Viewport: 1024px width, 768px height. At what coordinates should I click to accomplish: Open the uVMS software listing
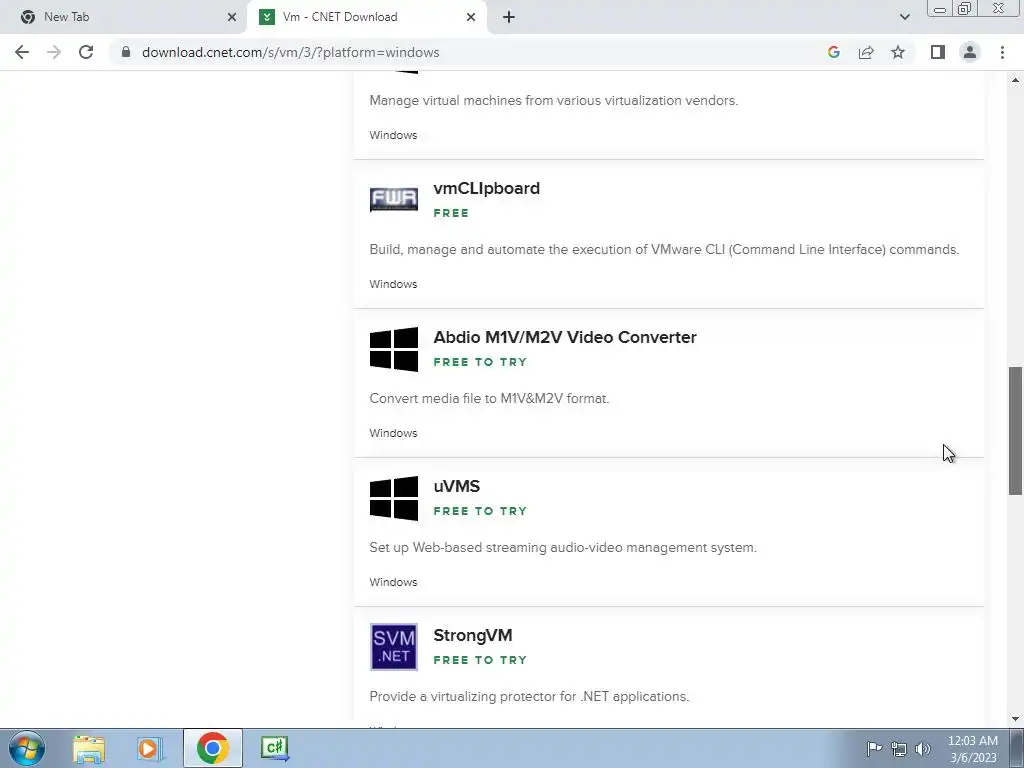[x=456, y=486]
